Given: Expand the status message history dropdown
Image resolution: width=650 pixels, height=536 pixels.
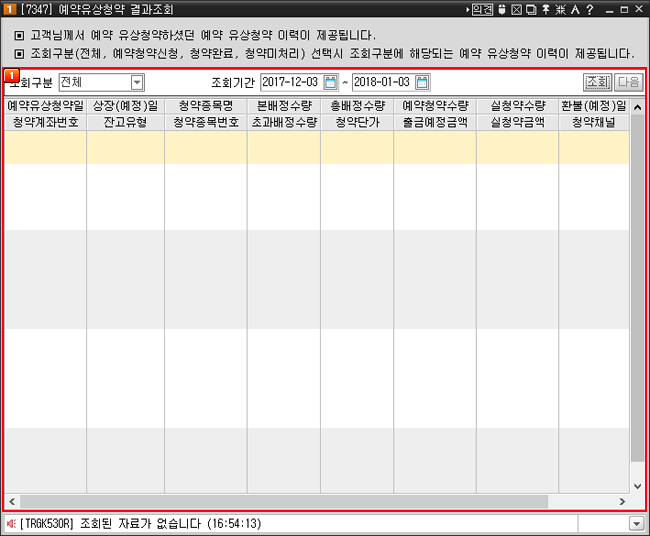Looking at the screenshot, I should click(x=636, y=523).
